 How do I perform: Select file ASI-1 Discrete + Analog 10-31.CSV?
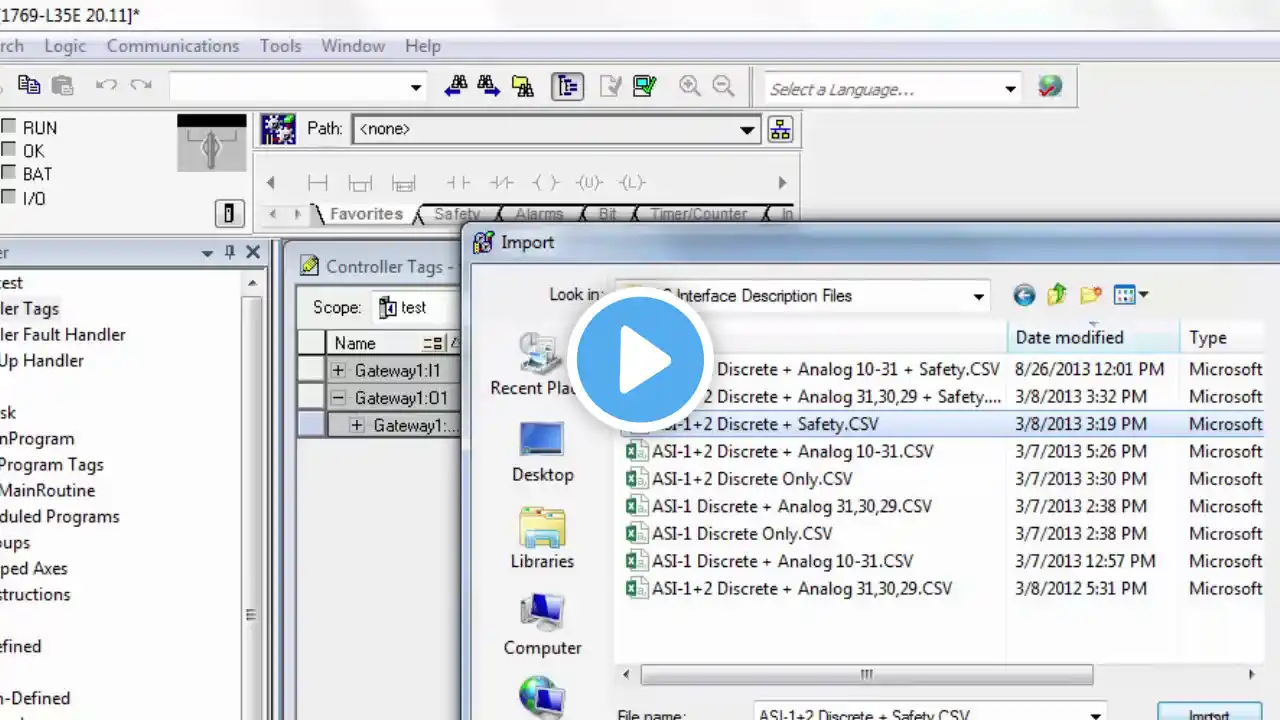(x=782, y=561)
